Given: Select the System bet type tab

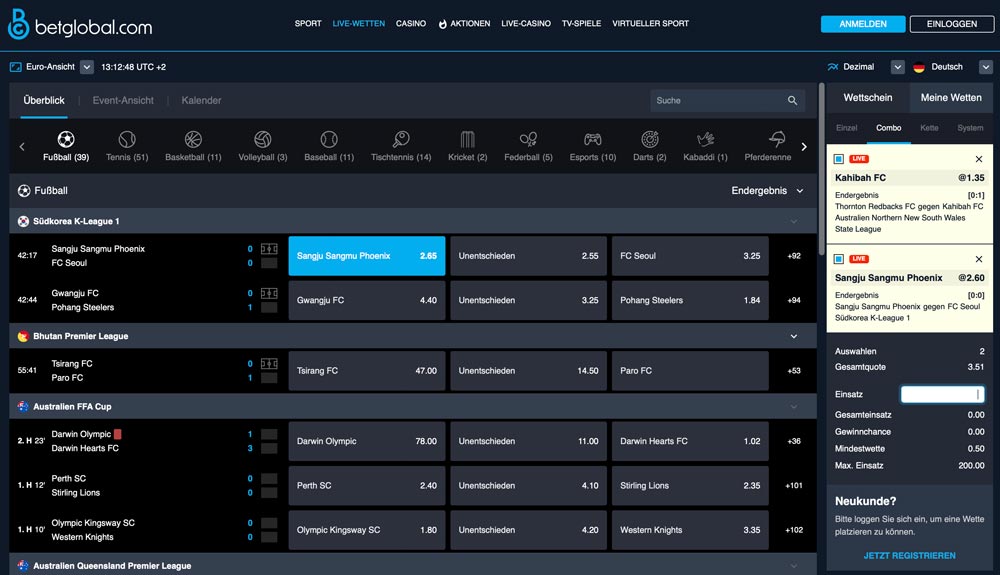Looking at the screenshot, I should tap(970, 128).
